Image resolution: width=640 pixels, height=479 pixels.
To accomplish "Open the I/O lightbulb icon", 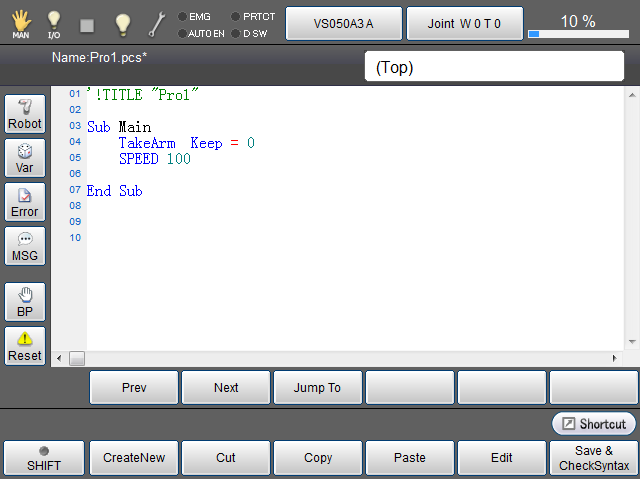I will pyautogui.click(x=54, y=22).
